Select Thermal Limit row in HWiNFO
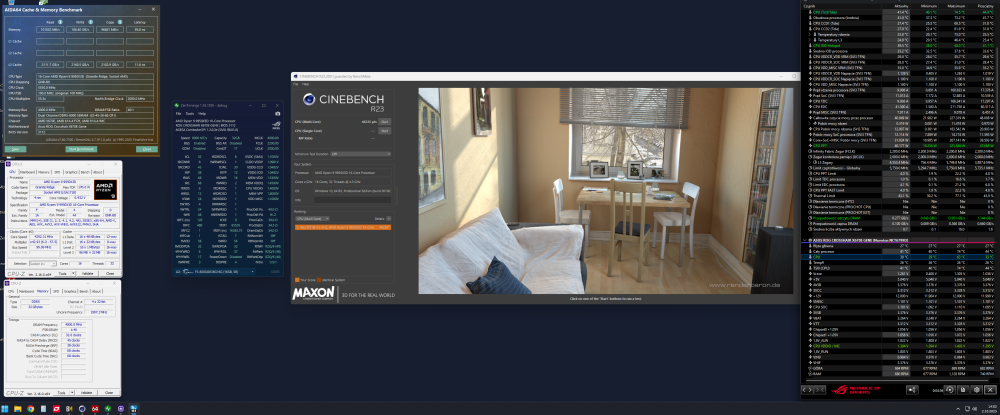Screen dimensions: 1000x415 [x=899, y=196]
